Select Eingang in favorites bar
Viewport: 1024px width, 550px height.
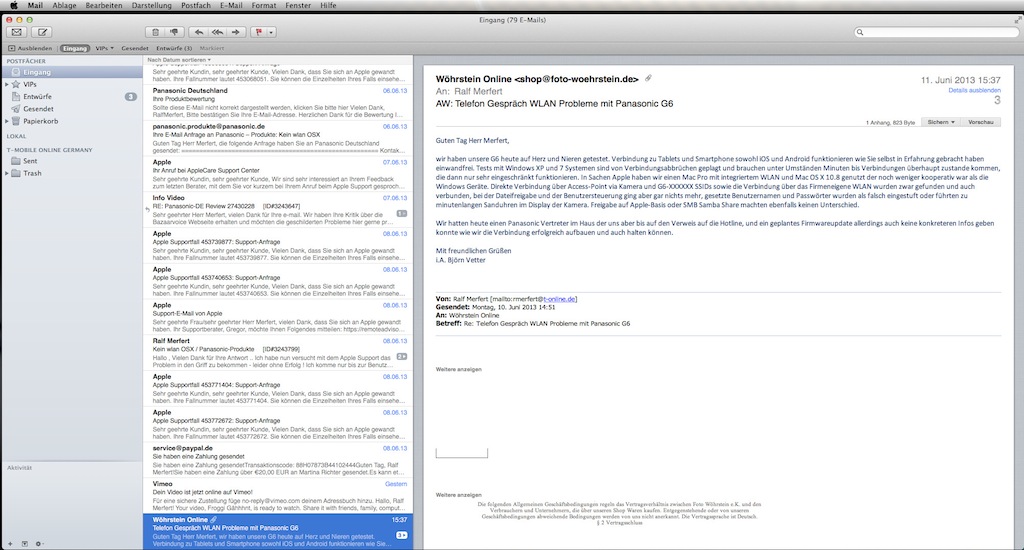pos(74,48)
